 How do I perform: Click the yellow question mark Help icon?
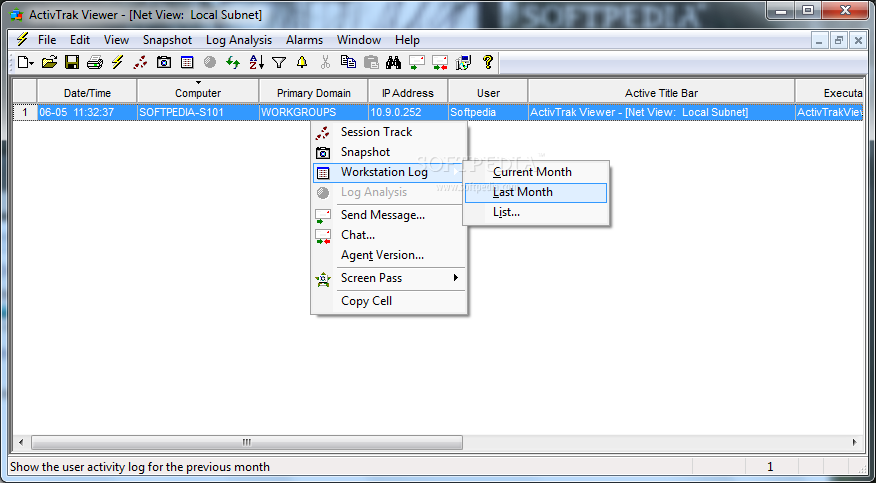pyautogui.click(x=487, y=62)
